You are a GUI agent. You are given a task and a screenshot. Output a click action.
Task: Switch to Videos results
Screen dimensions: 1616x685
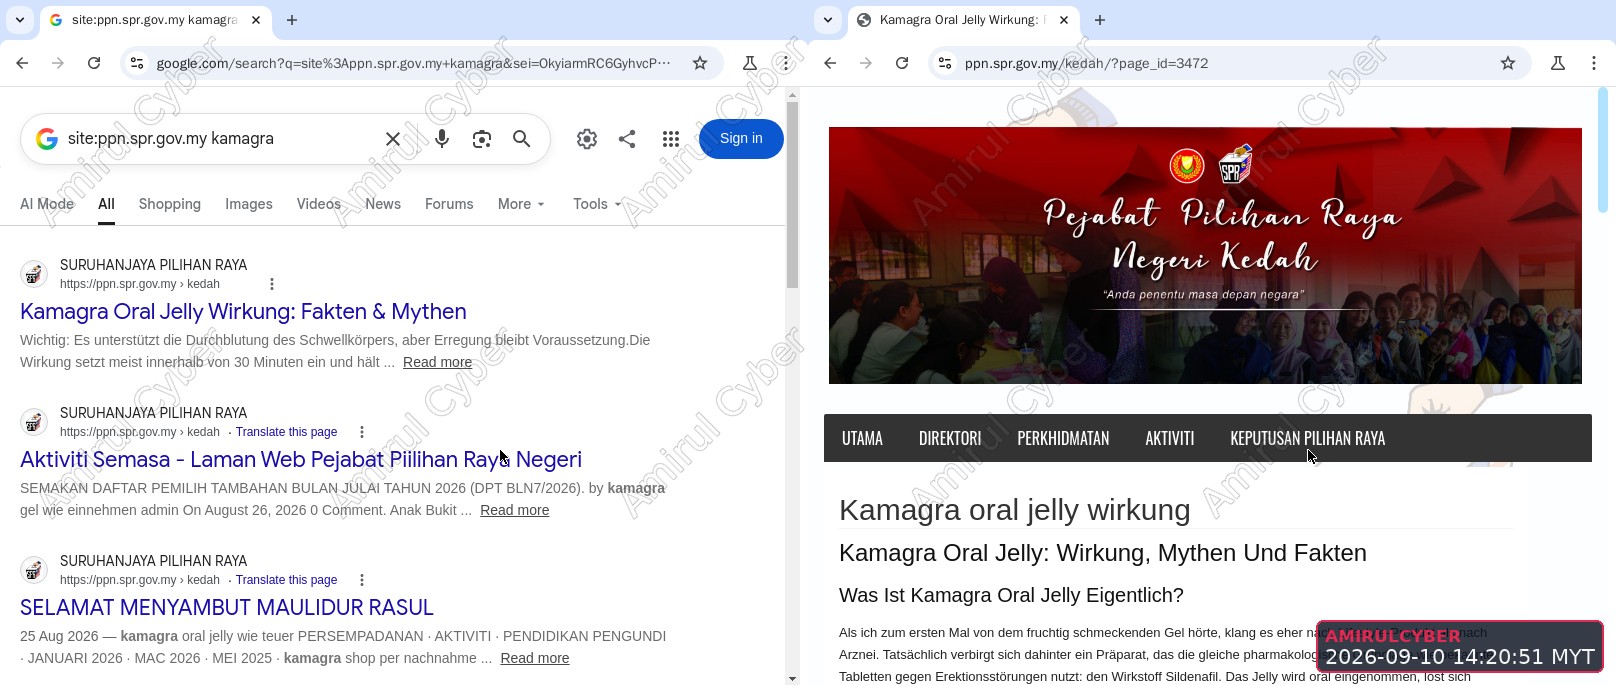coord(319,204)
